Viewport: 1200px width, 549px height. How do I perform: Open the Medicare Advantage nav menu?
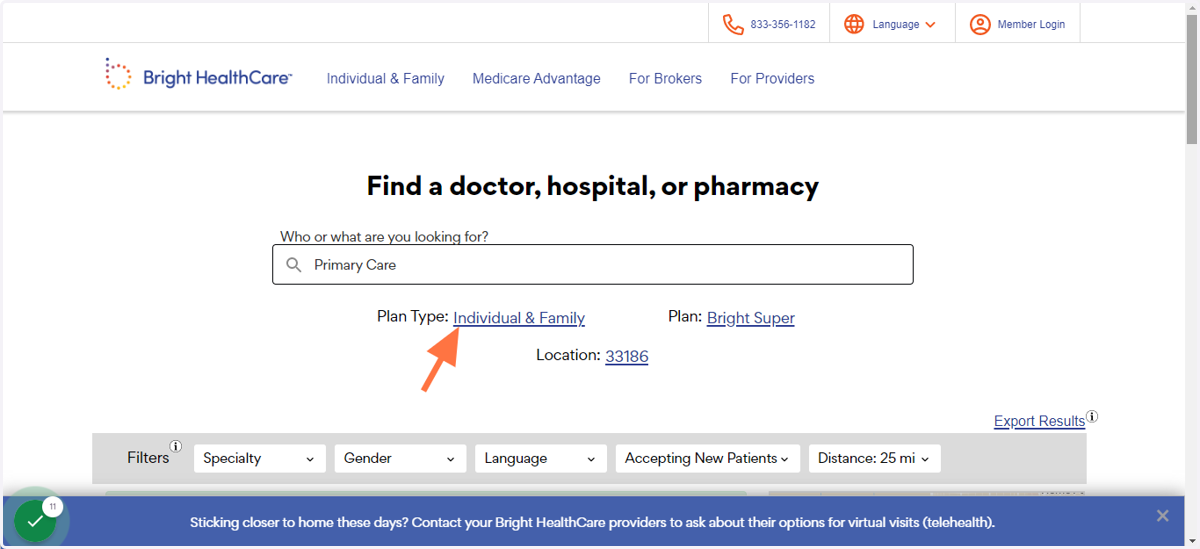(x=536, y=78)
